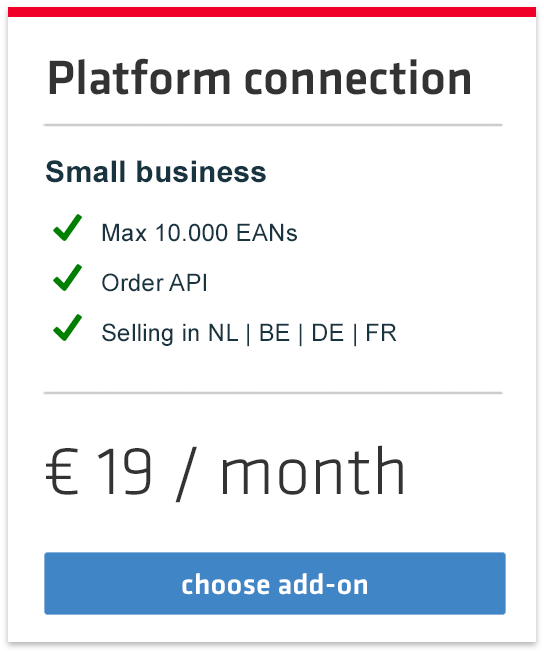Click the green checkmark beside Max 10.000 EANs

68,228
